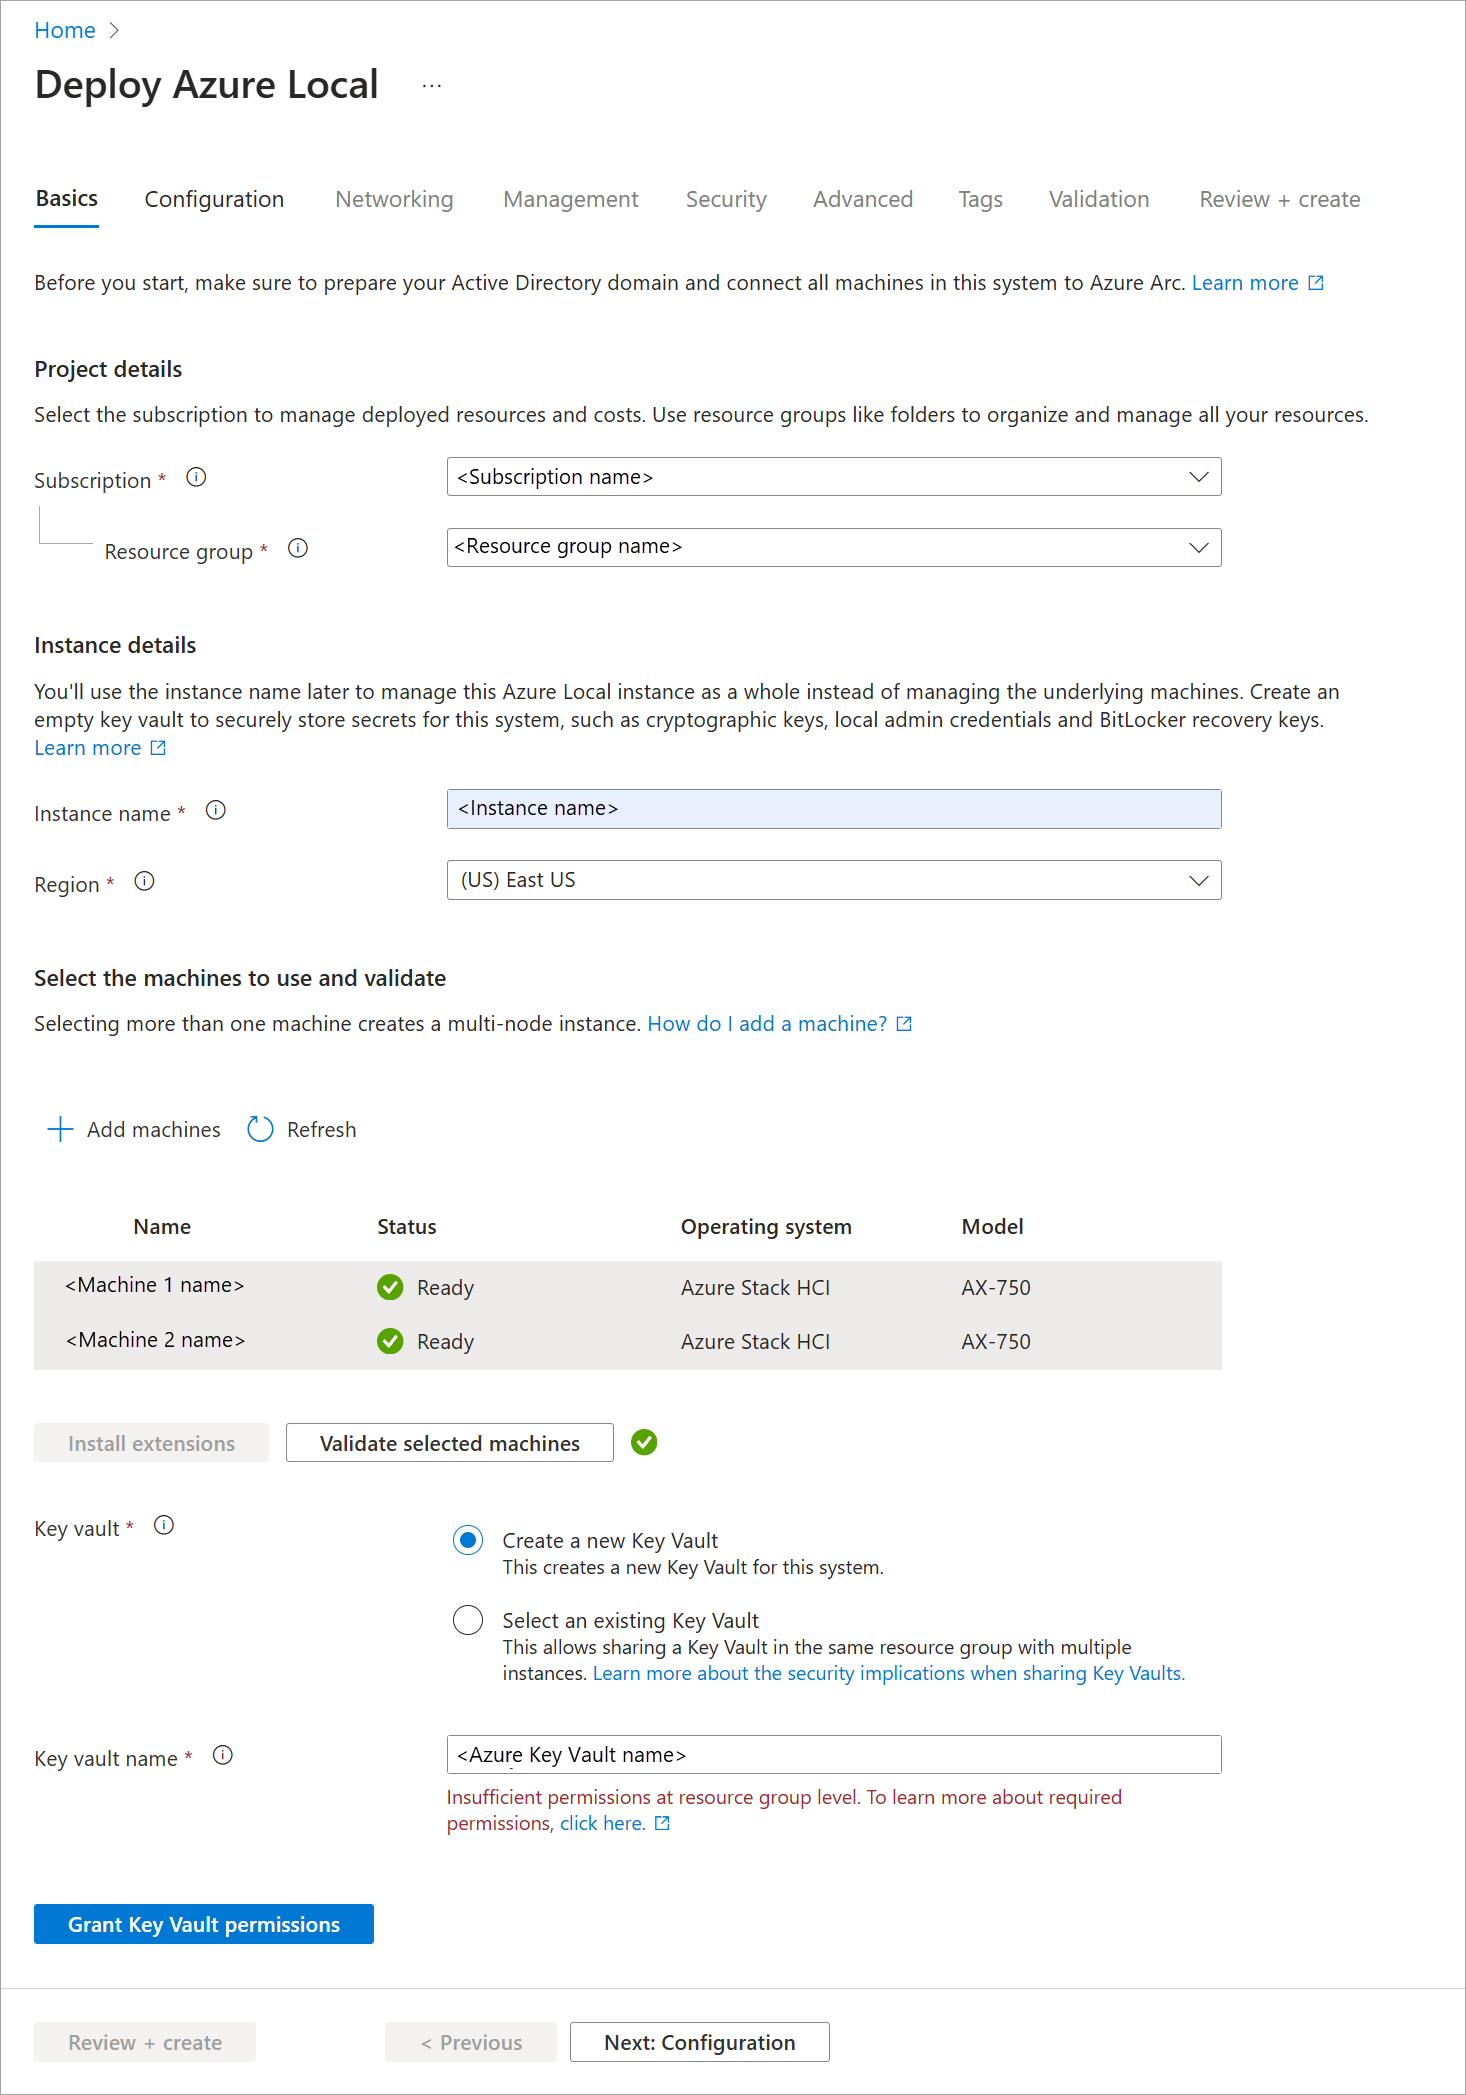
Task: Click the Resource group info icon
Action: coord(298,548)
